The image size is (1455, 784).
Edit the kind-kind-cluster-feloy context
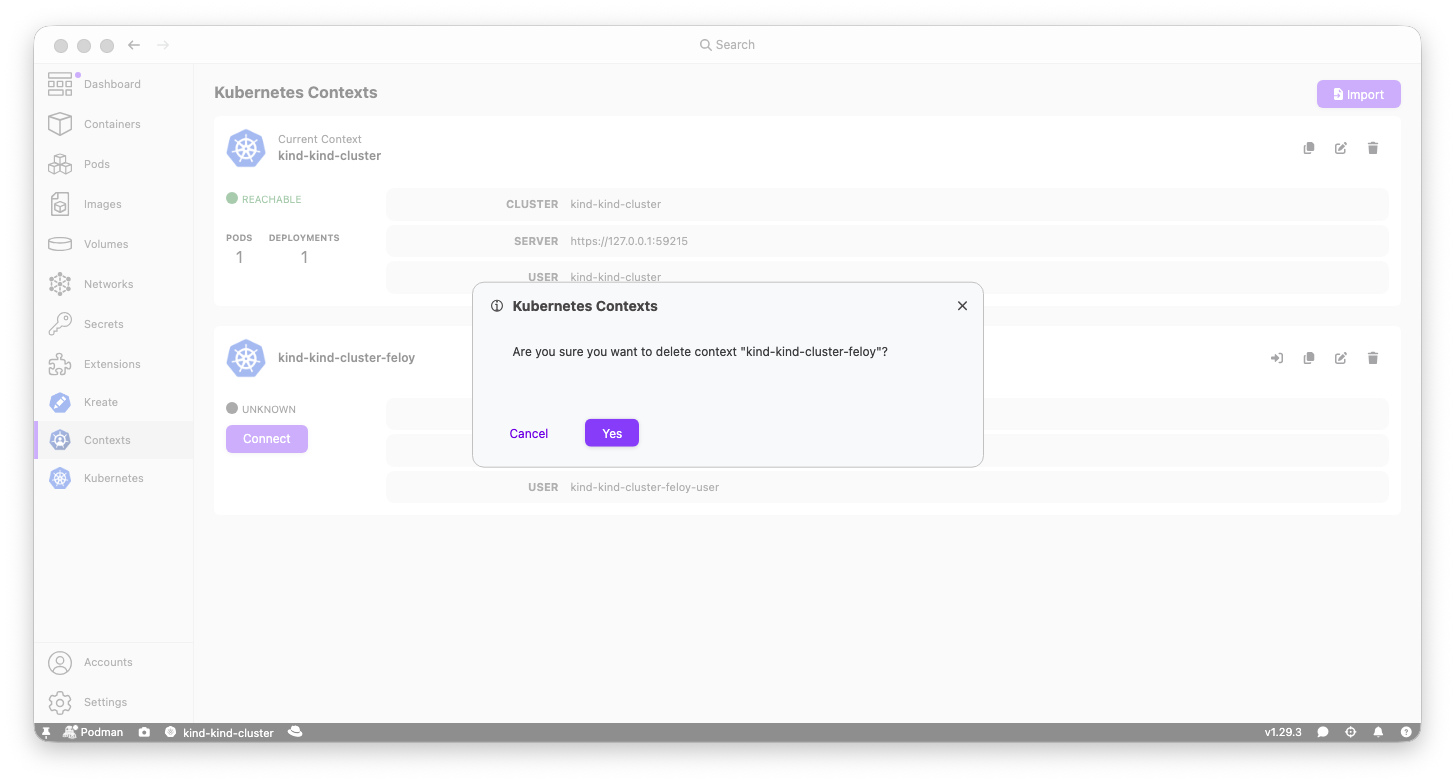coord(1341,358)
